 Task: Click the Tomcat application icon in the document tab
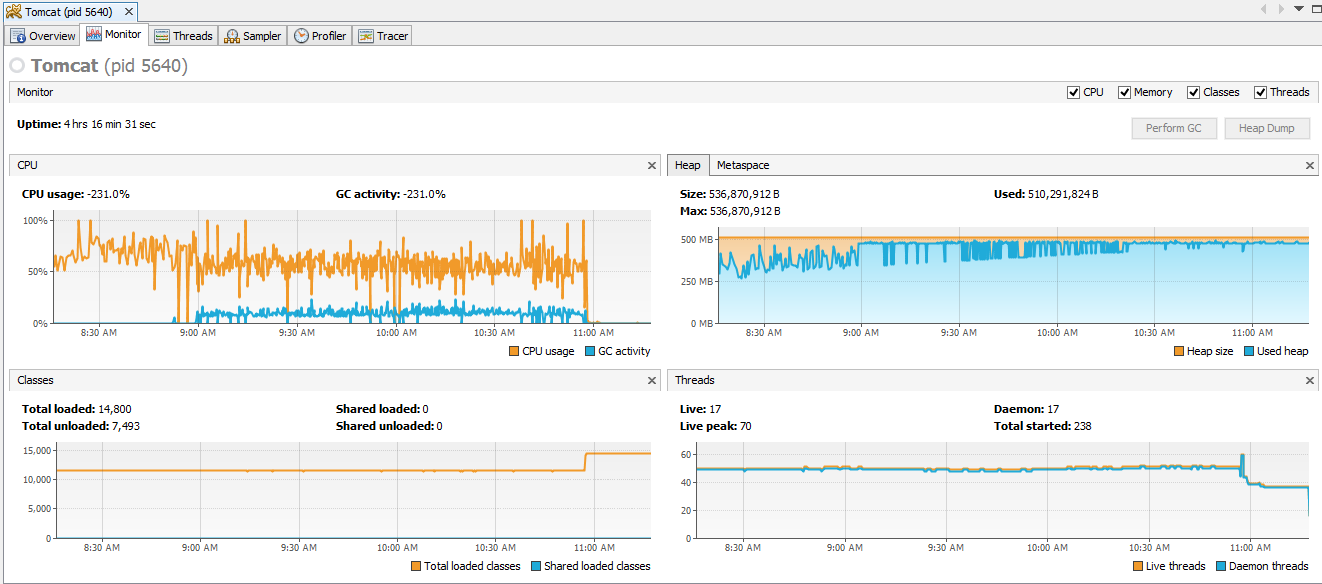pos(14,11)
